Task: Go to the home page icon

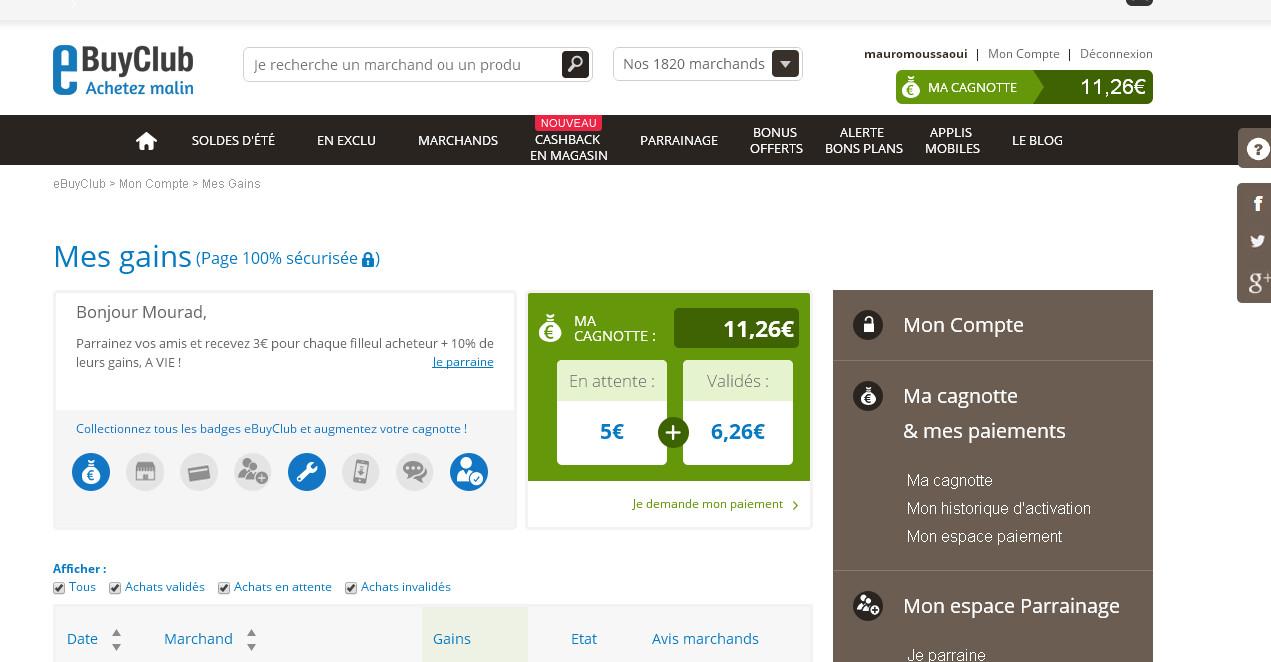Action: point(146,141)
